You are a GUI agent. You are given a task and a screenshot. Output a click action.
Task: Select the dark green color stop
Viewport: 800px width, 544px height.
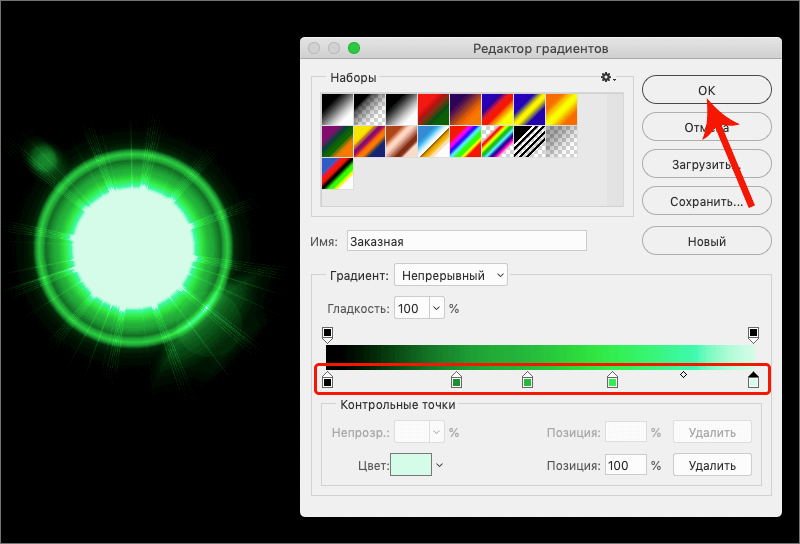pyautogui.click(x=457, y=380)
